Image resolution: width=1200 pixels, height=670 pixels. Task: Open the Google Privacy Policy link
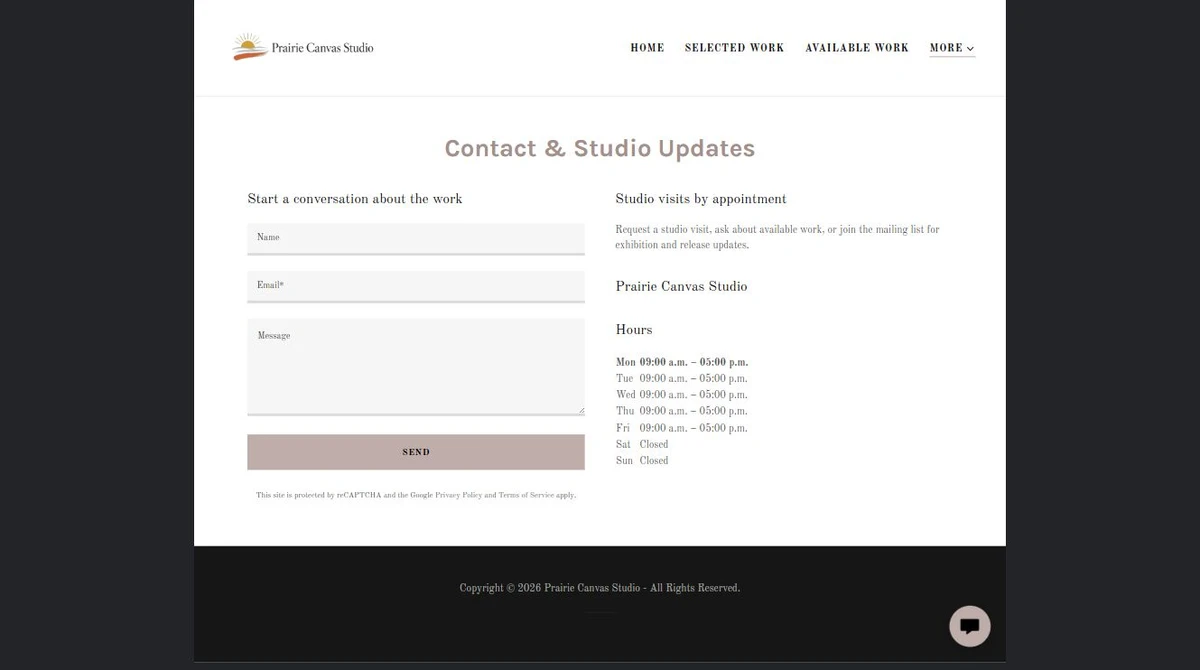pos(458,495)
